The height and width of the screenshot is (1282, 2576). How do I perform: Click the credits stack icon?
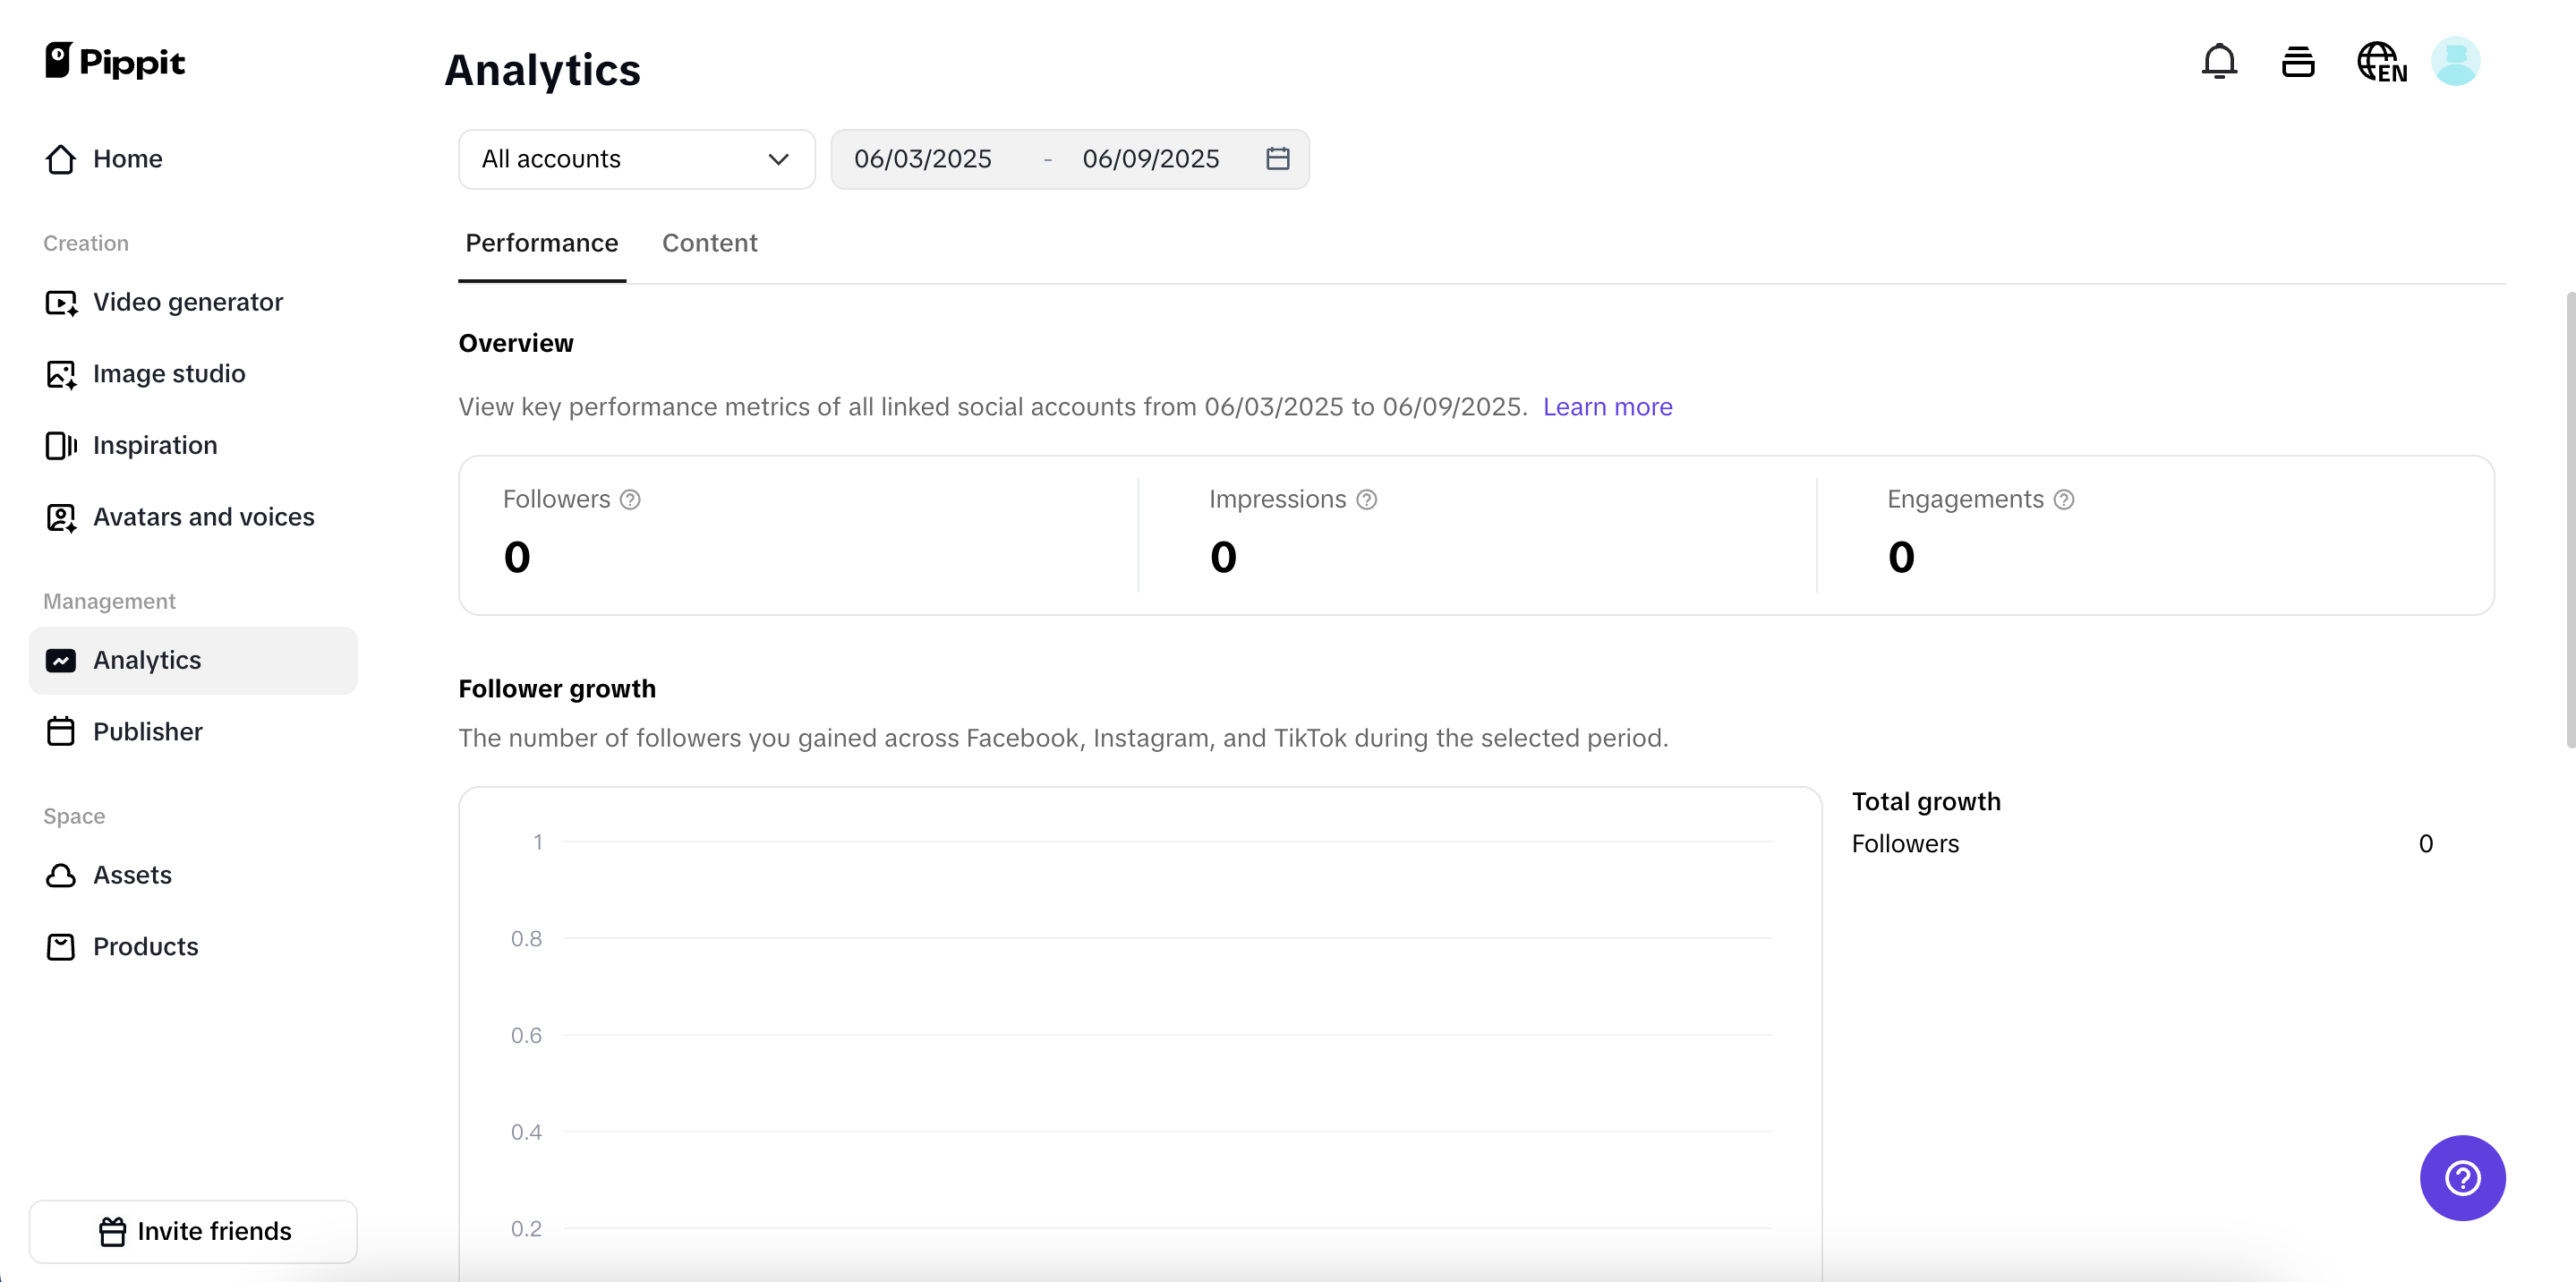tap(2298, 62)
